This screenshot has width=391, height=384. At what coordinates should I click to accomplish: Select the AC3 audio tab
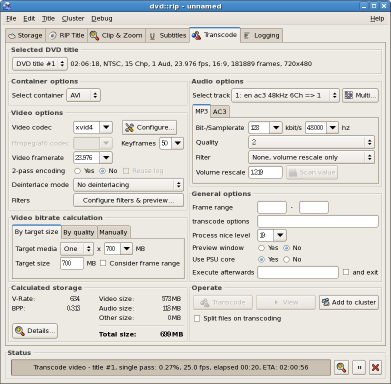pos(220,111)
